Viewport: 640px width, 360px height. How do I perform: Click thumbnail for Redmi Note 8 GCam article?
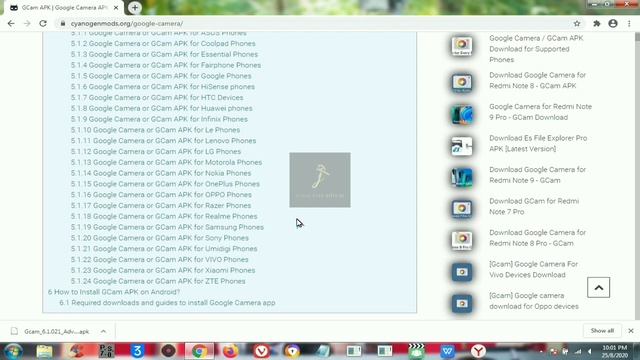click(x=462, y=83)
